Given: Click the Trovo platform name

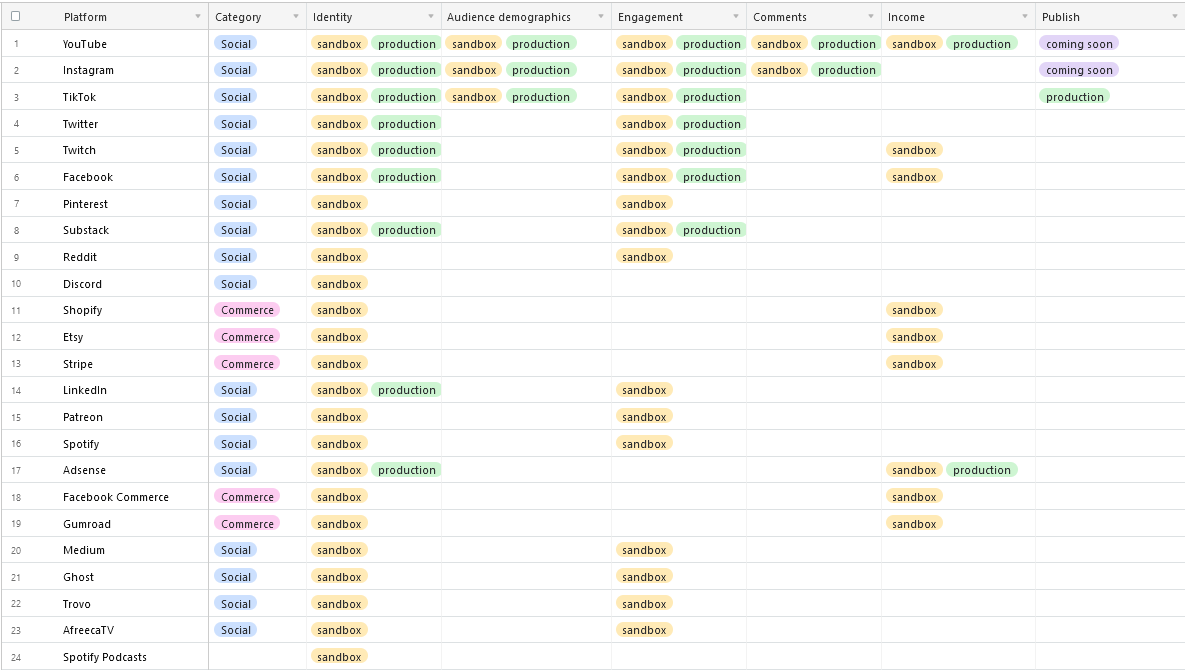Looking at the screenshot, I should (77, 604).
